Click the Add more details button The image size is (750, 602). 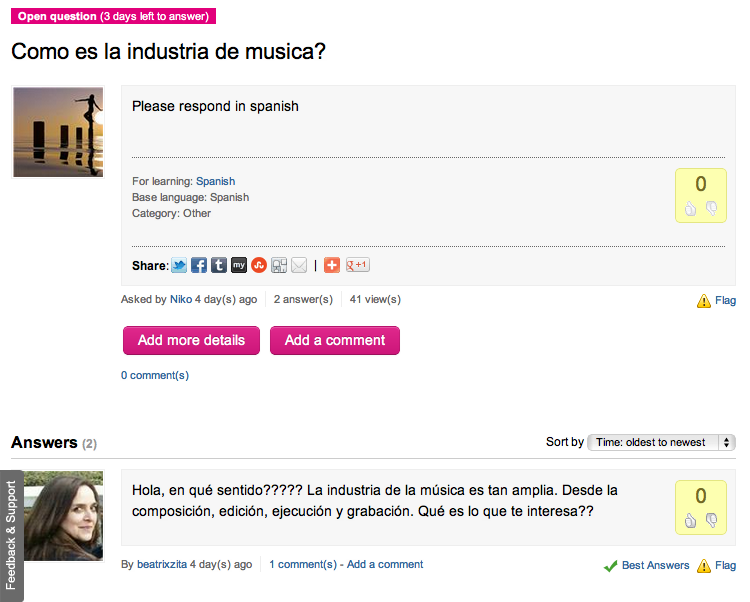191,340
